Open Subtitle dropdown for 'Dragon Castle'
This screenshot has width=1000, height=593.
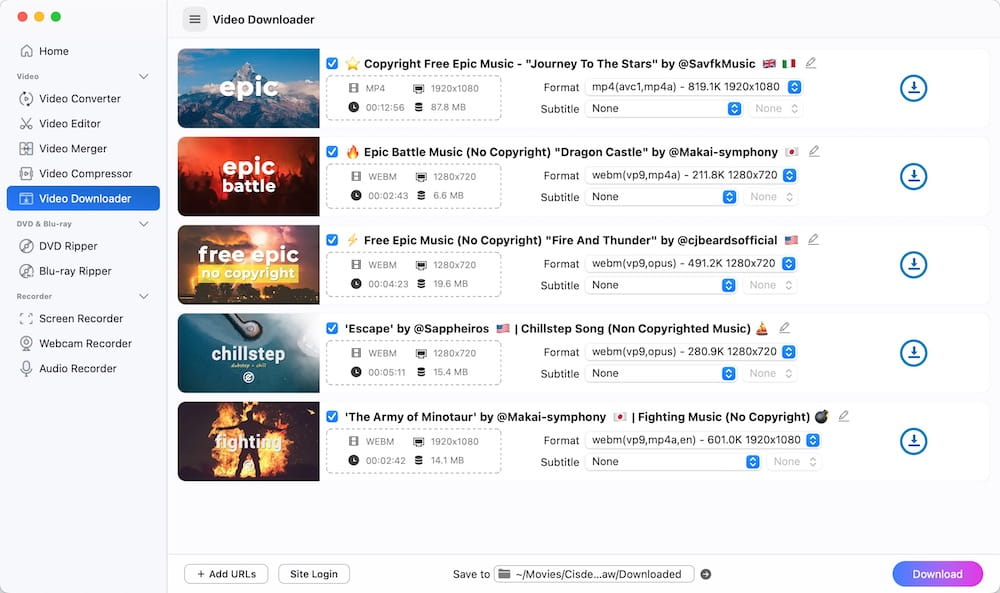point(661,197)
